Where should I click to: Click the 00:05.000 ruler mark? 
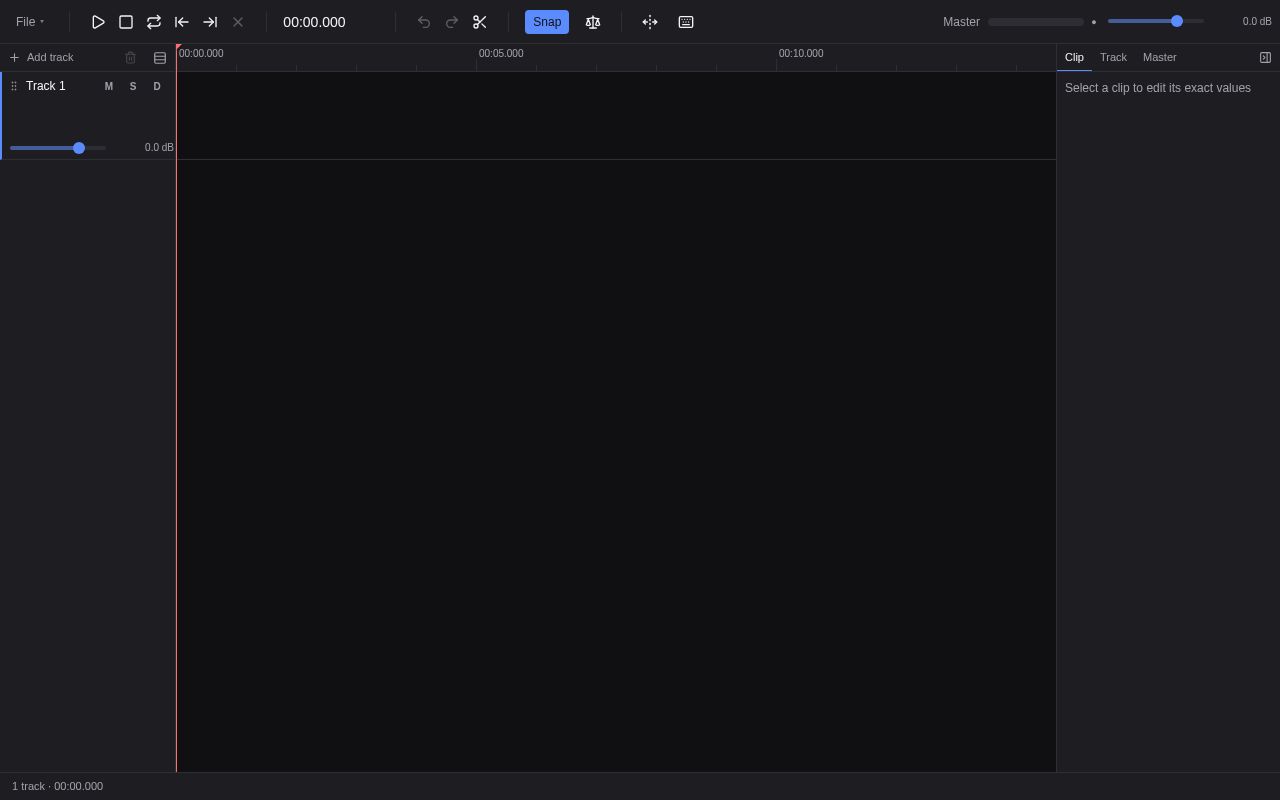click(501, 54)
